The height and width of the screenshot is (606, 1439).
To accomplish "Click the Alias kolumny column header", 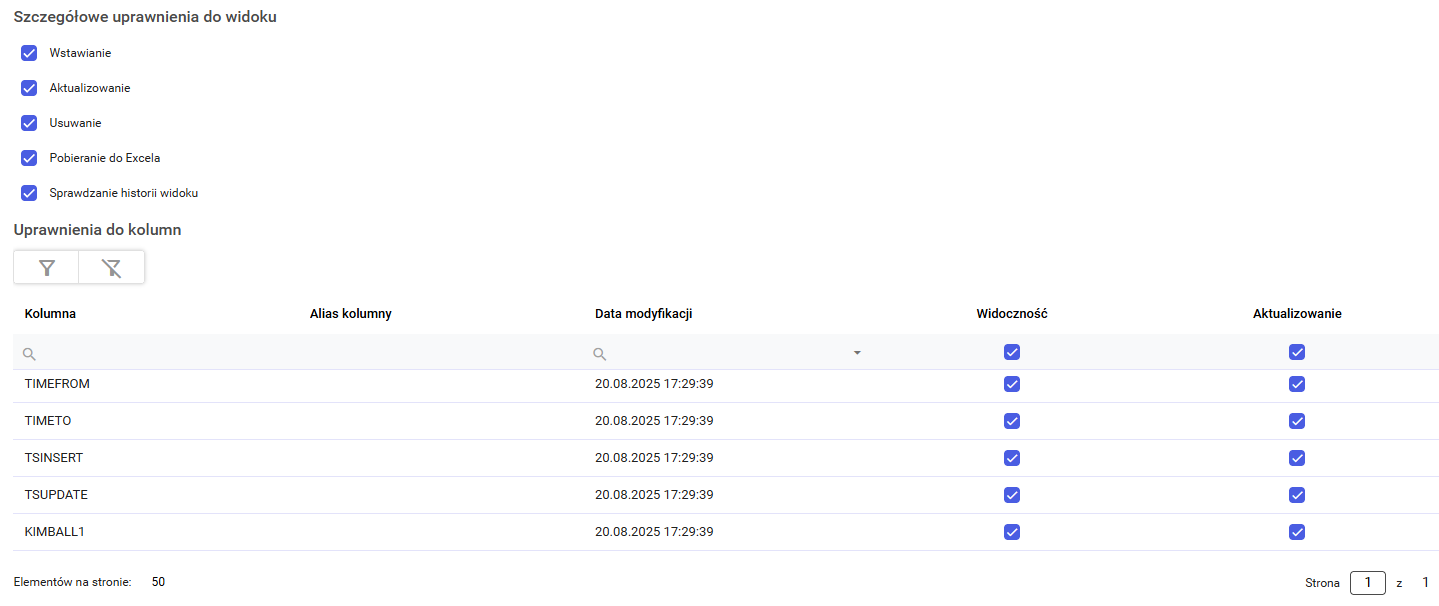I will click(350, 314).
